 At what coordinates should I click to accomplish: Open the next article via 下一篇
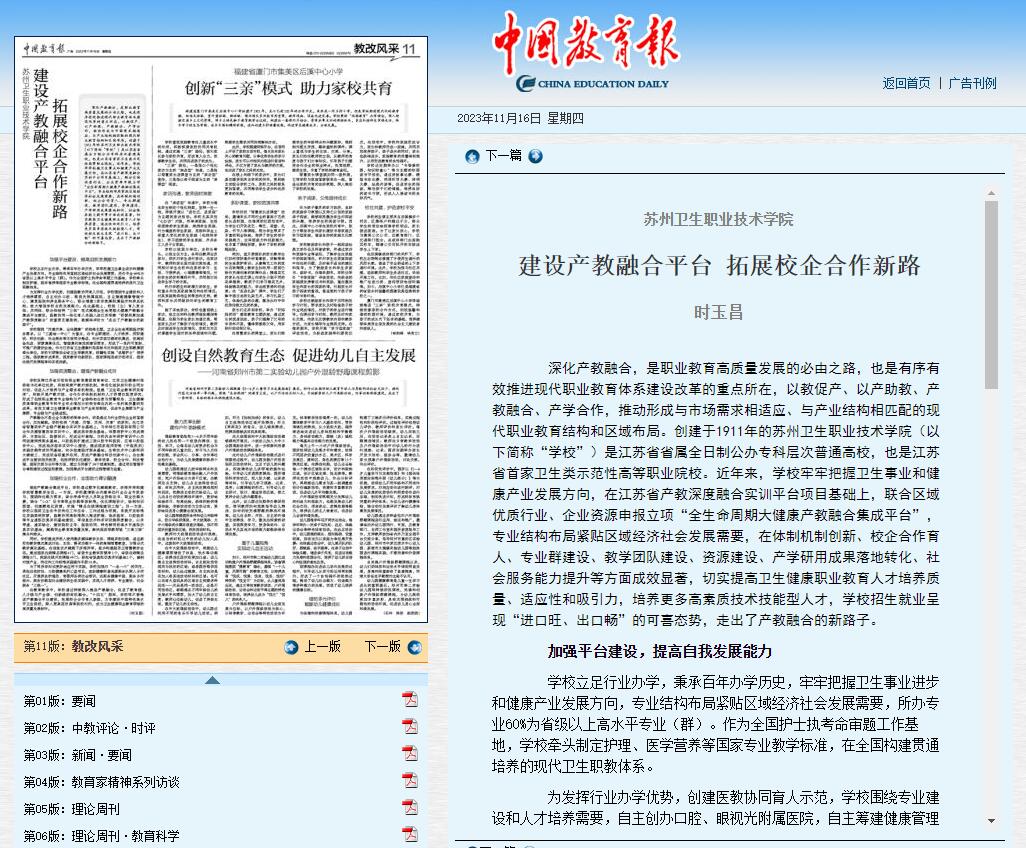point(503,156)
